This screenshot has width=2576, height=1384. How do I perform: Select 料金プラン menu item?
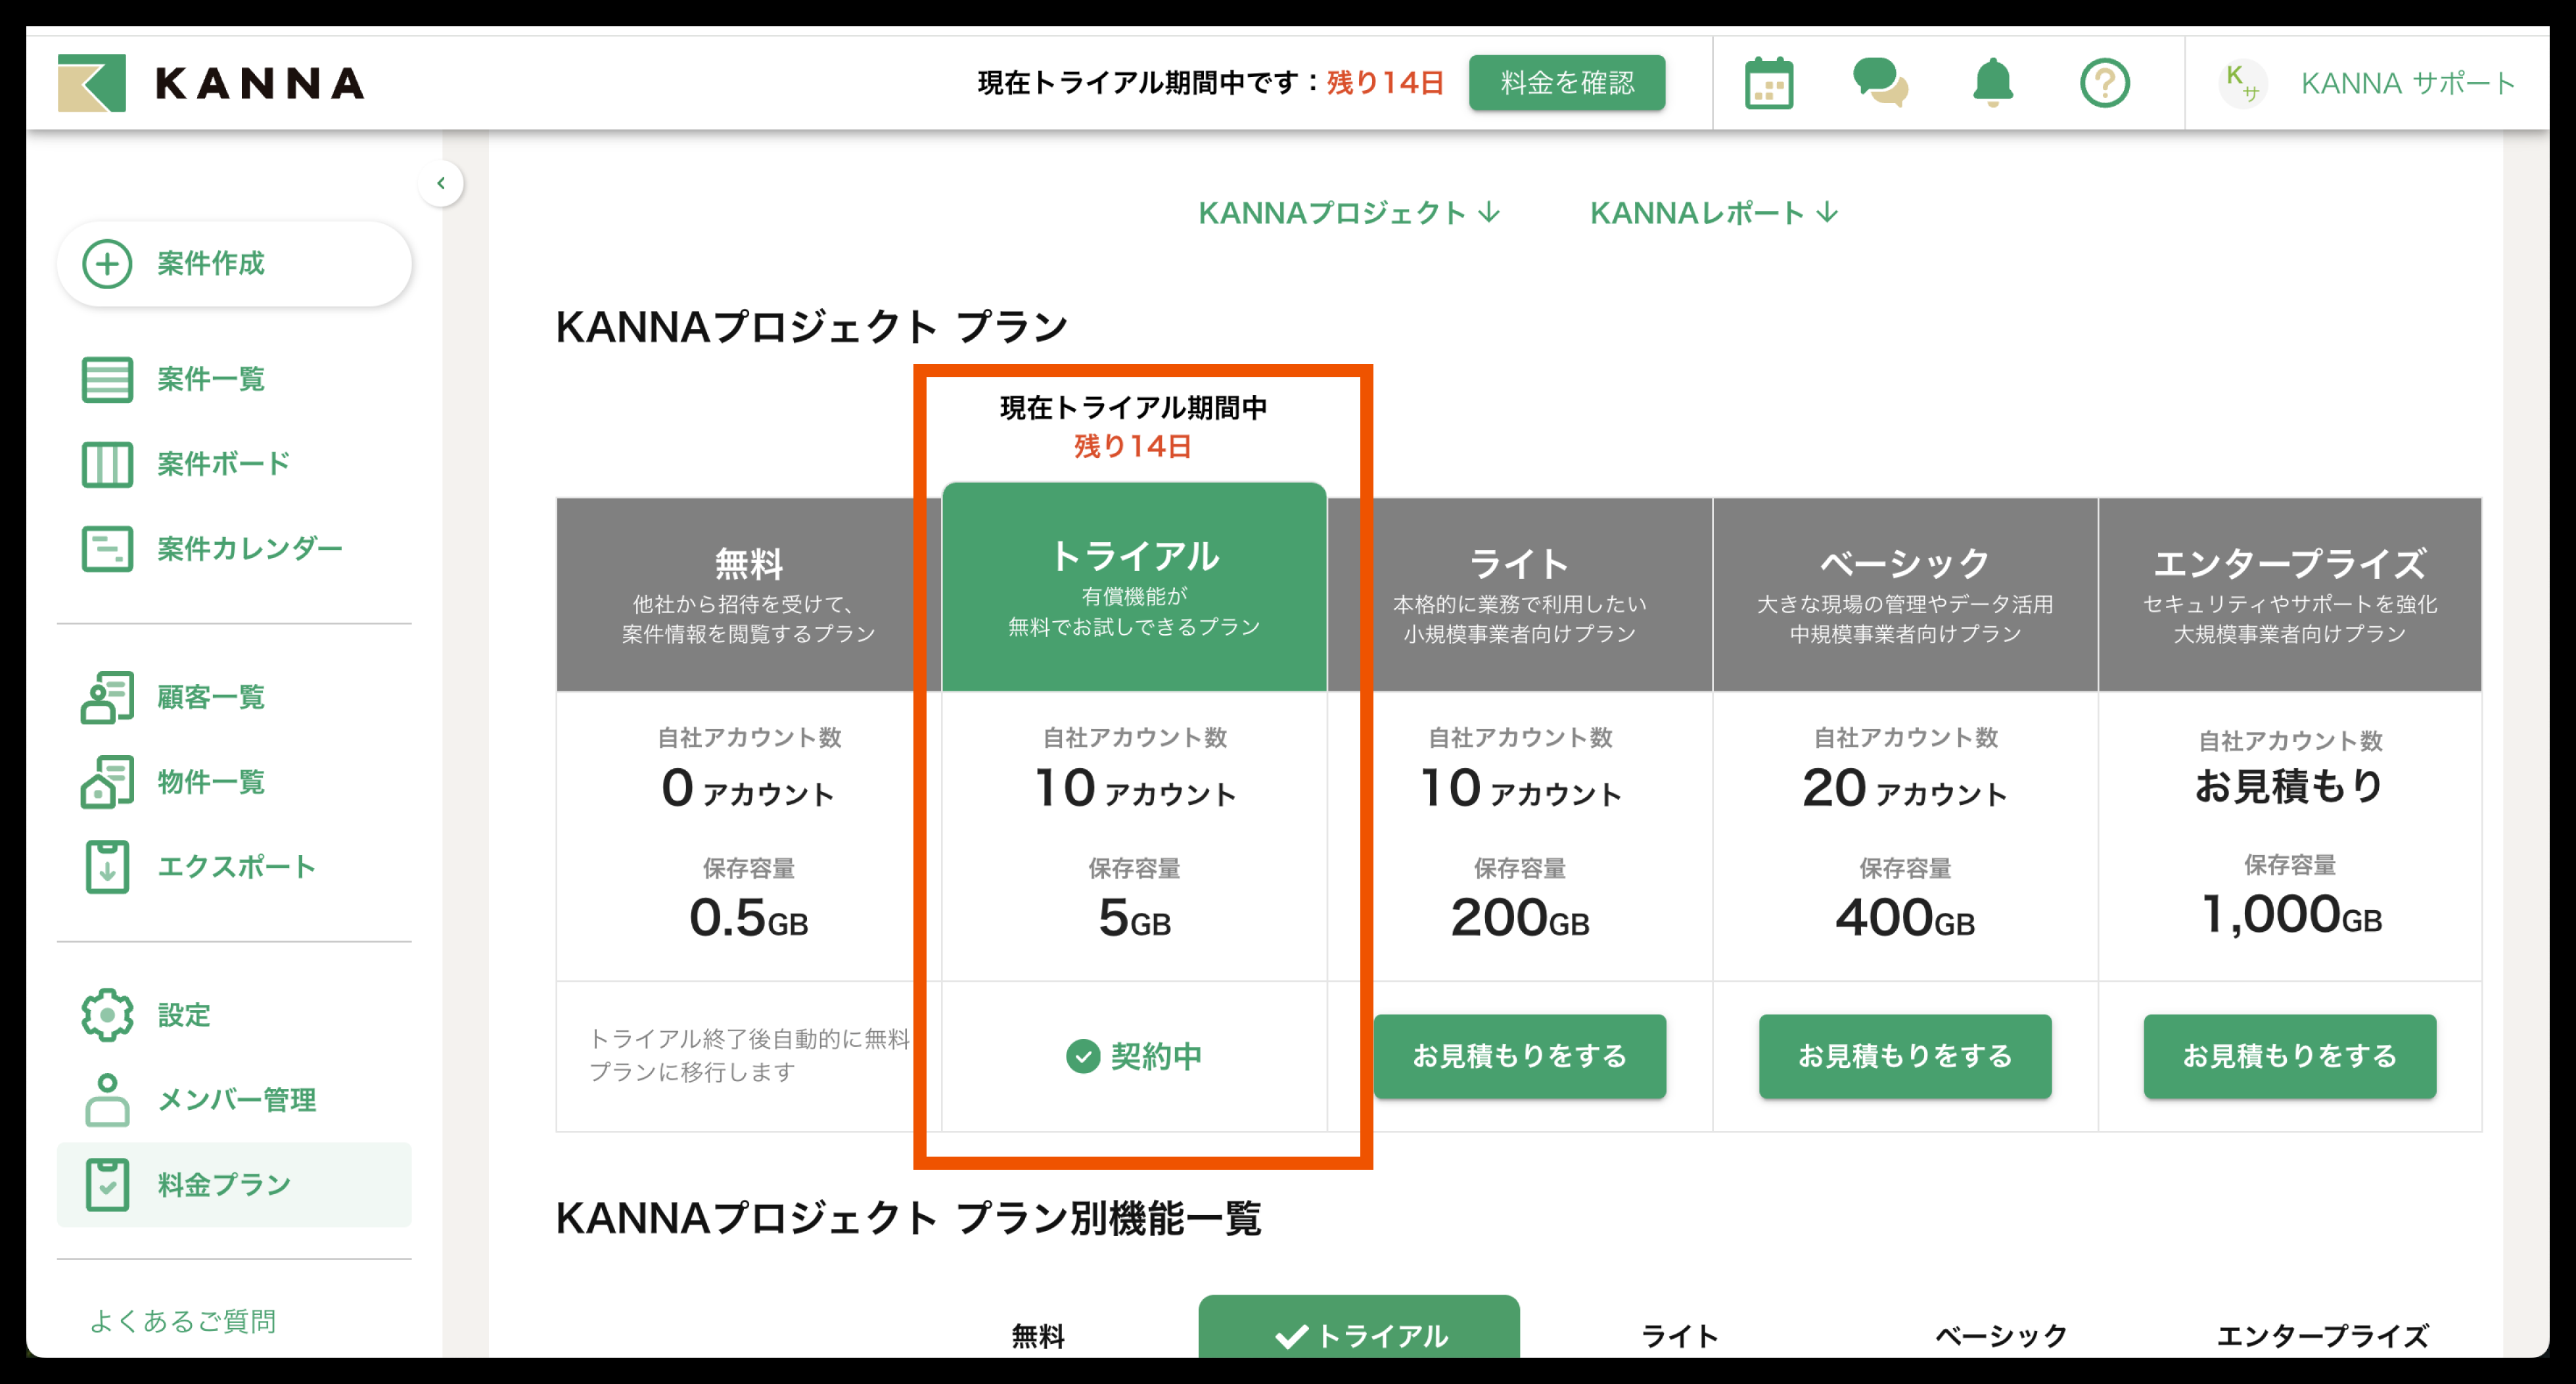pyautogui.click(x=223, y=1185)
